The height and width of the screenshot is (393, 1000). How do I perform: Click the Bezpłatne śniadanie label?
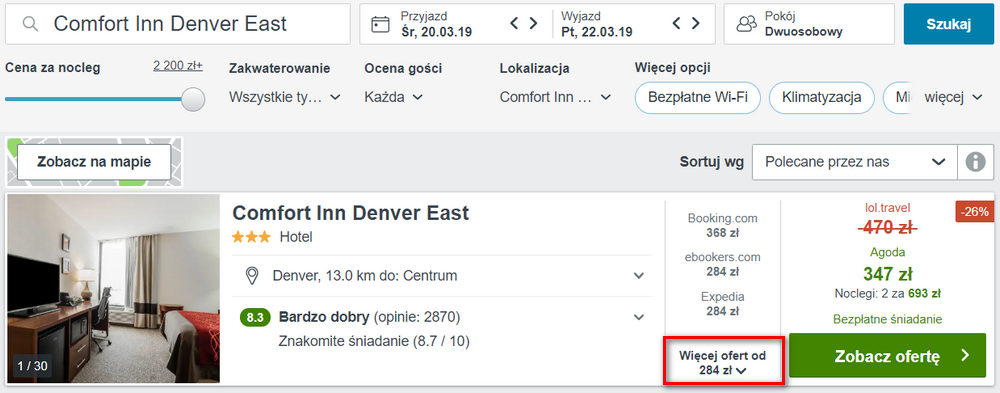click(x=888, y=319)
